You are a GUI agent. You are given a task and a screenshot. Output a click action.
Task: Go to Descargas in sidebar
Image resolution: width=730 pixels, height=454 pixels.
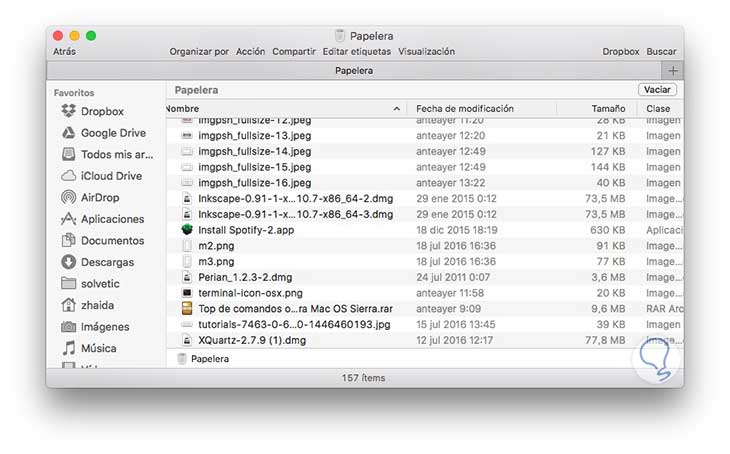[x=107, y=262]
